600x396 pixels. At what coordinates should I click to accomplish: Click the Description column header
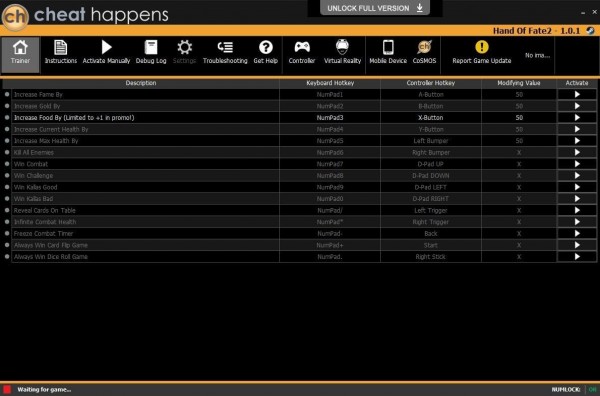(x=141, y=83)
